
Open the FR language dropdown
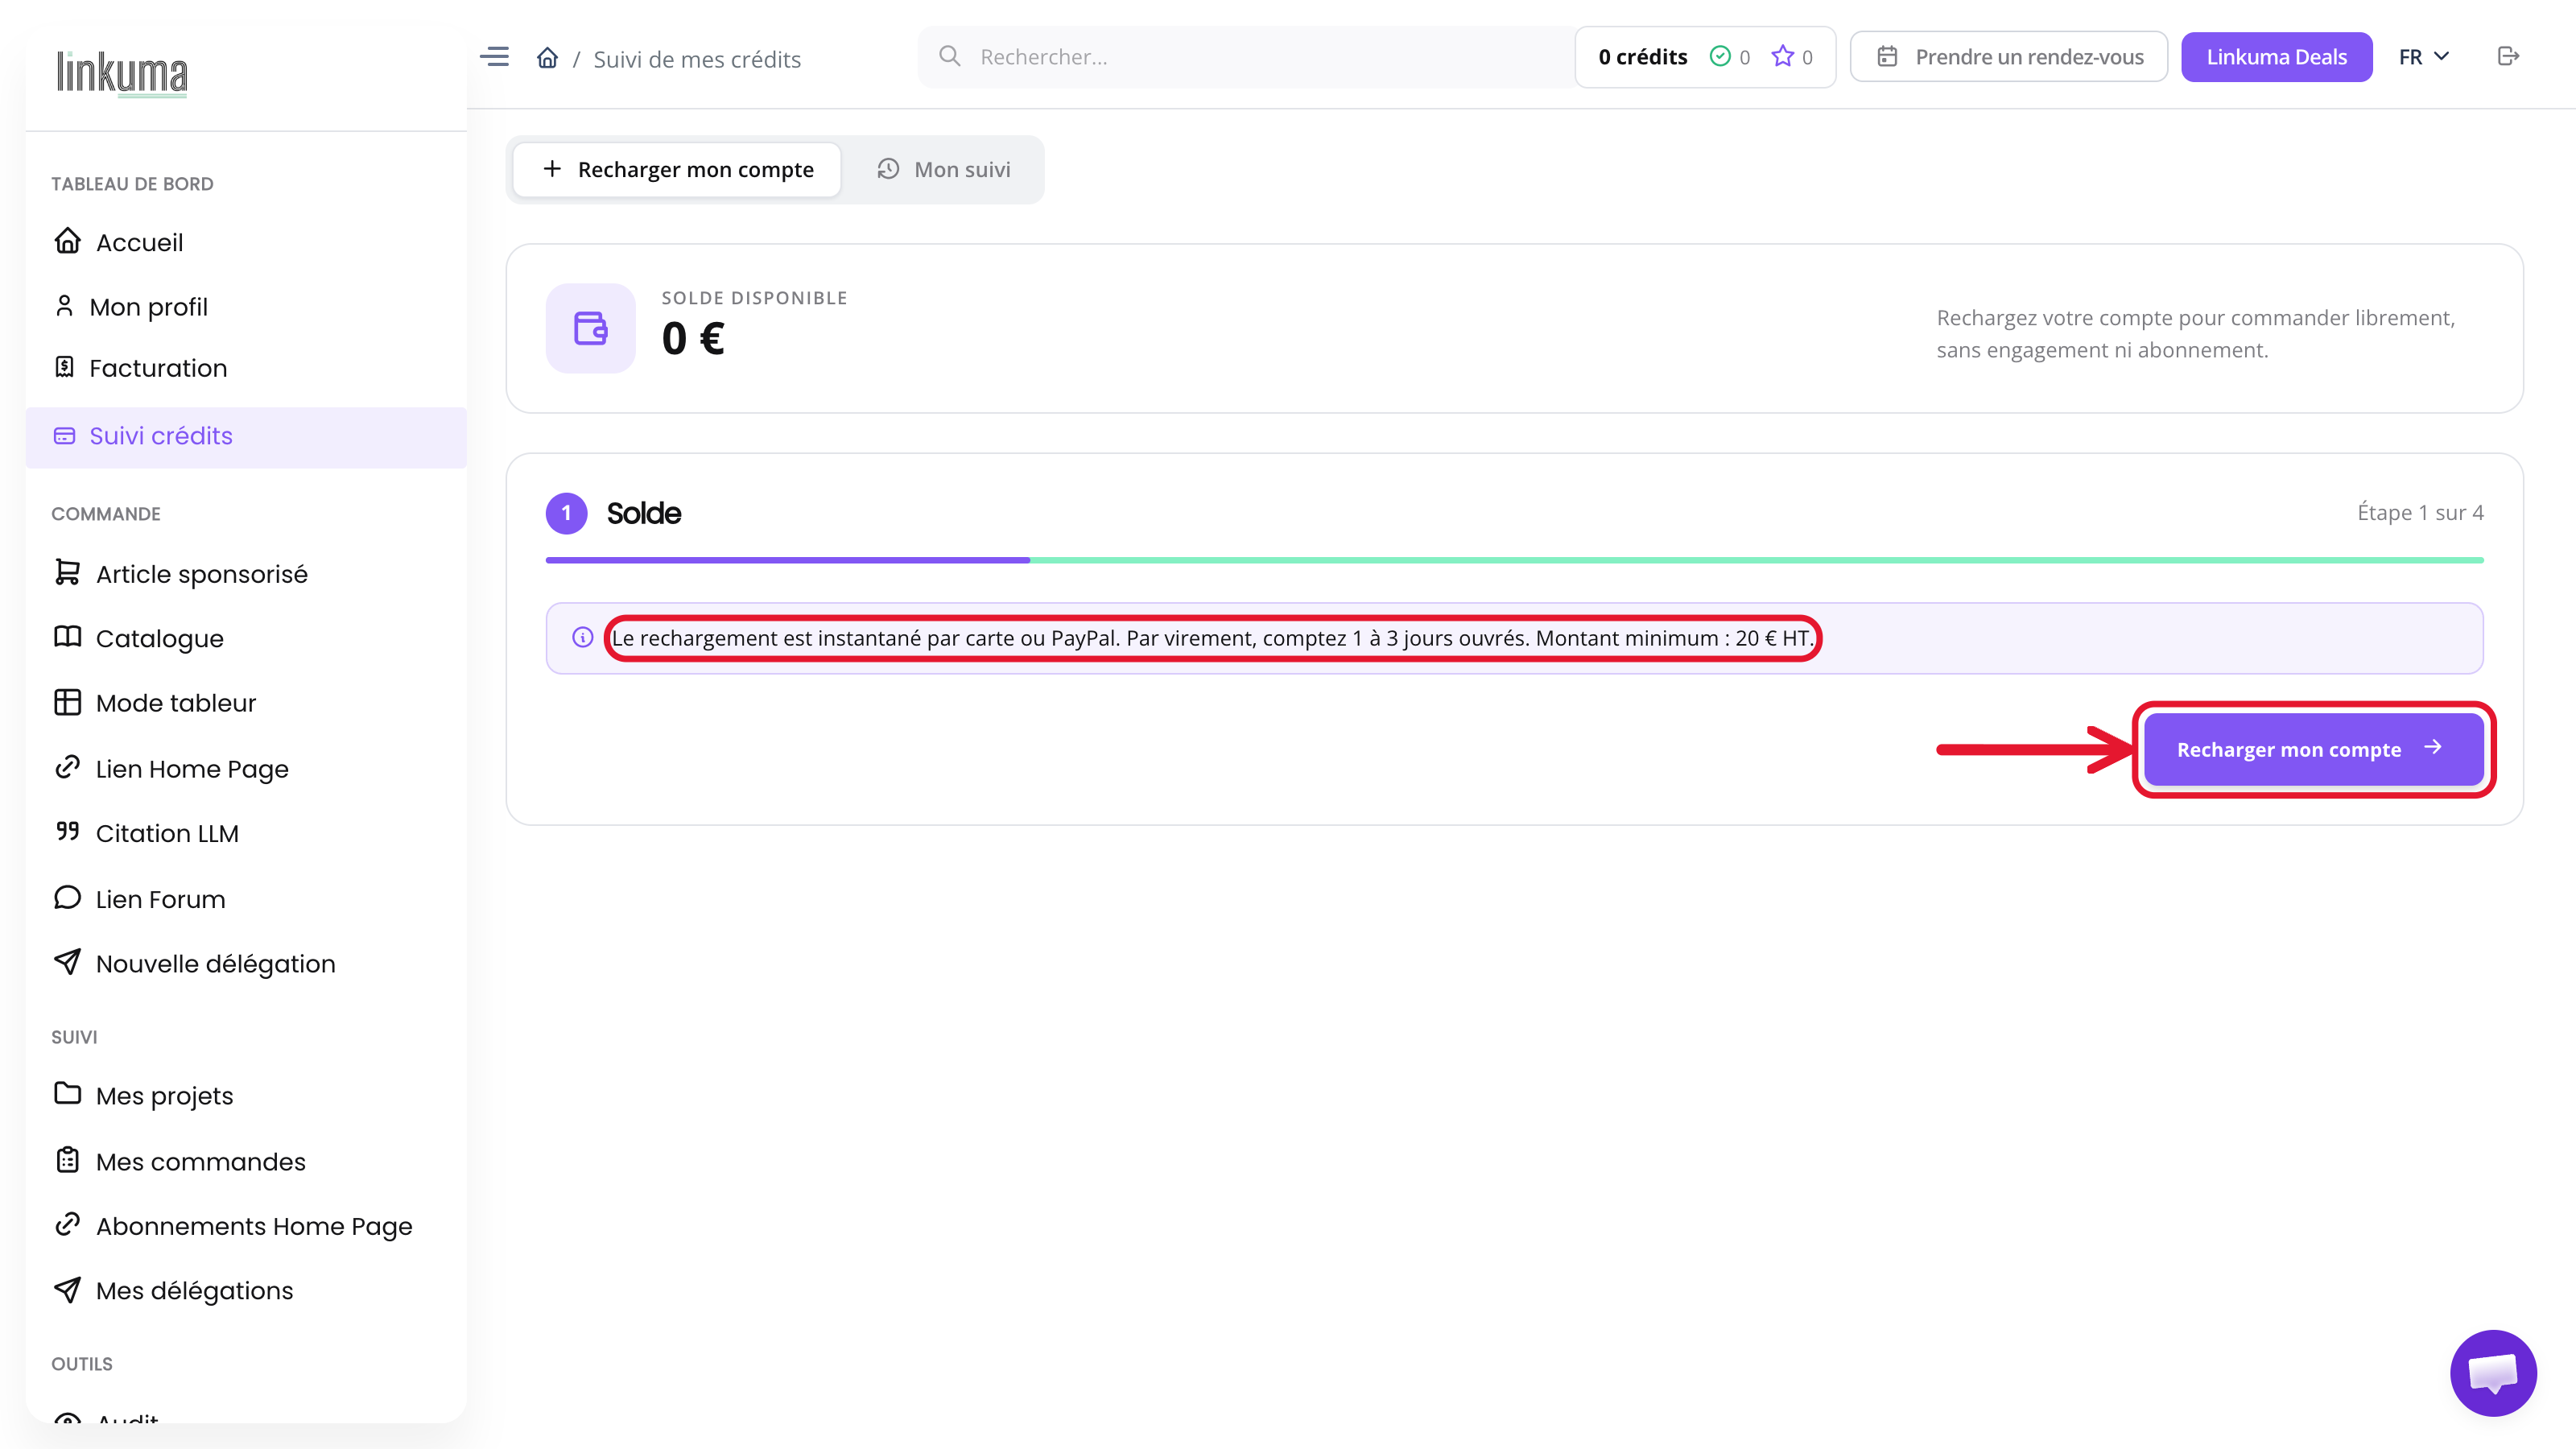2424,57
